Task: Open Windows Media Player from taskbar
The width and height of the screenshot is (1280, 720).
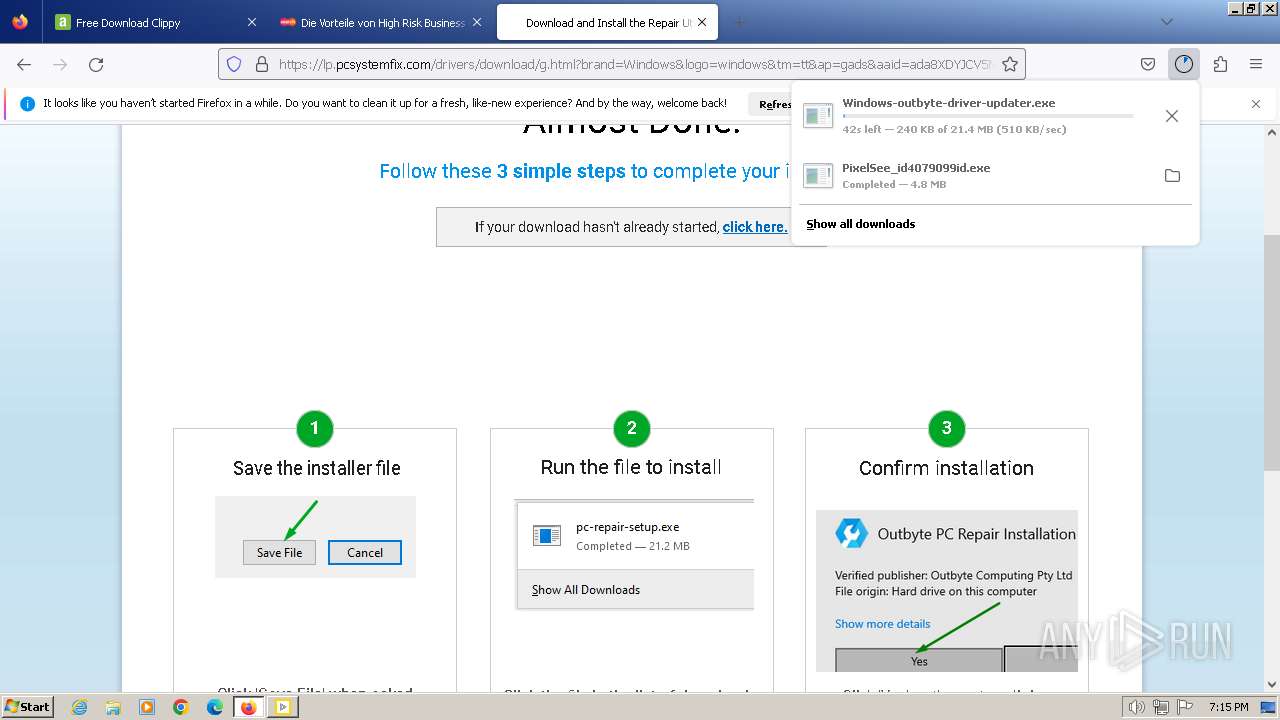Action: (x=147, y=707)
